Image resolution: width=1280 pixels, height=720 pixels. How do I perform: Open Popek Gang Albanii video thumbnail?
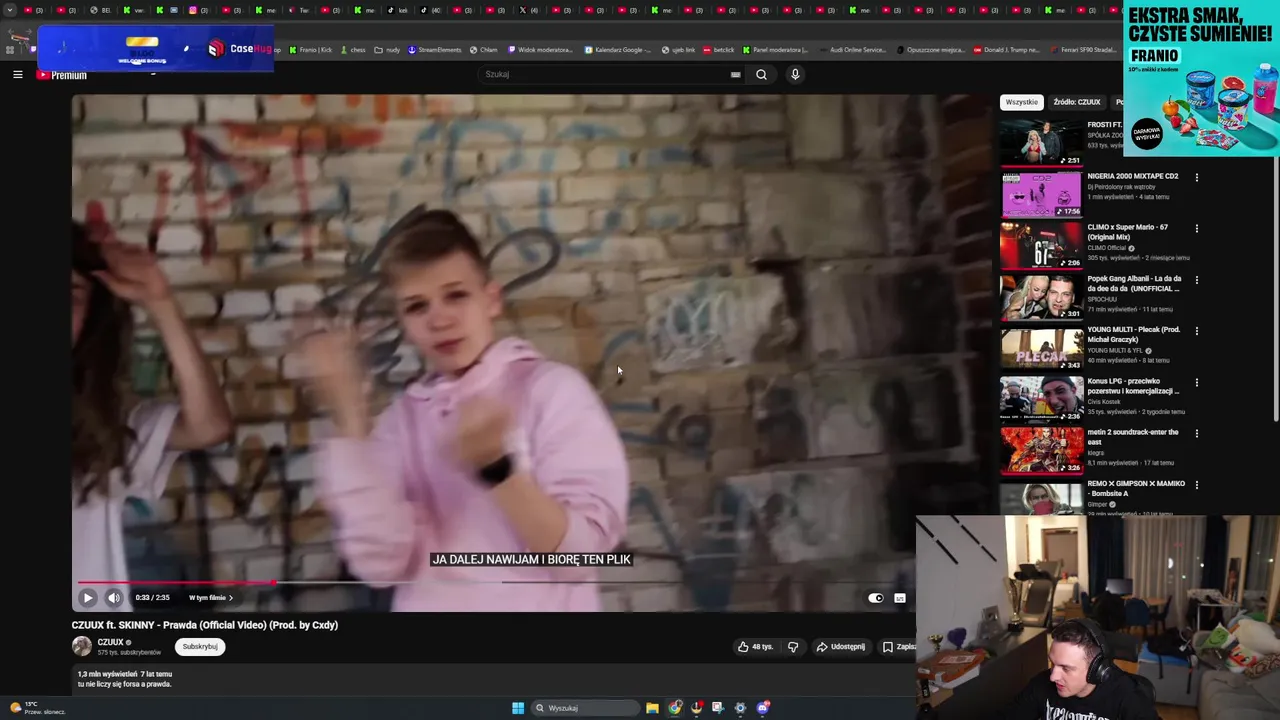[1042, 296]
